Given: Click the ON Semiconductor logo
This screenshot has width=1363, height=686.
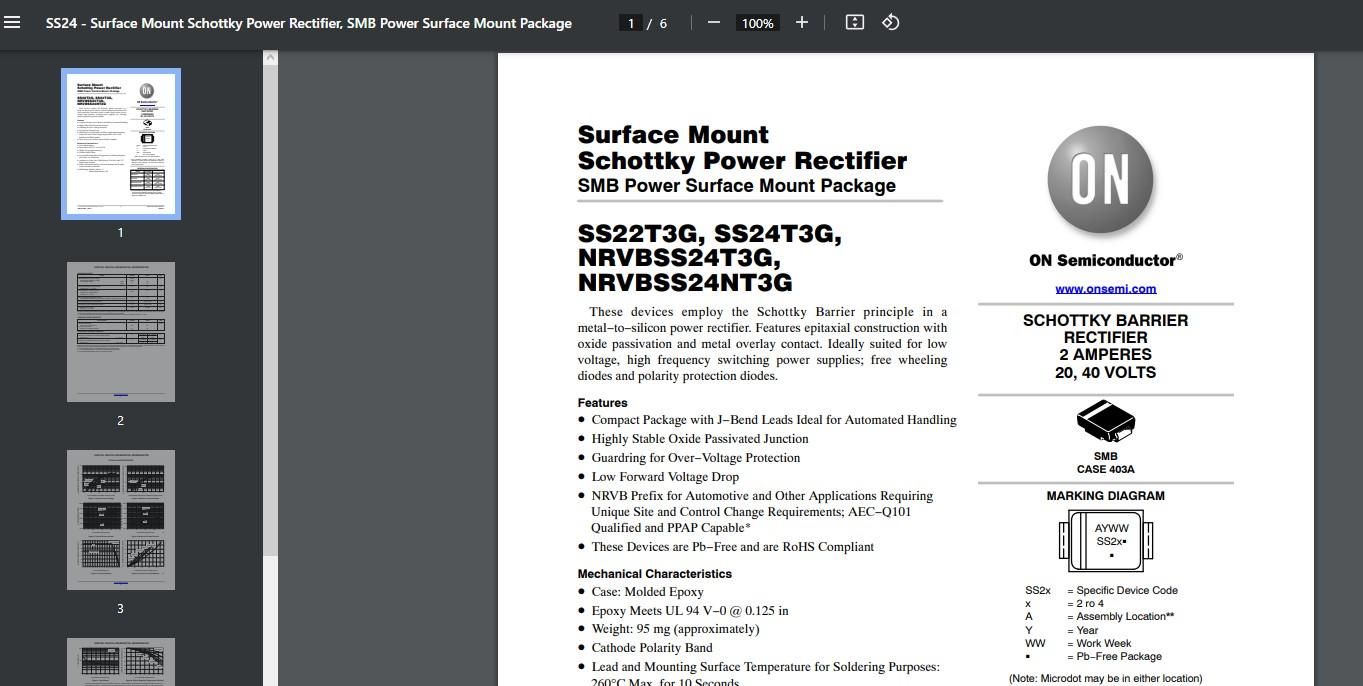Looking at the screenshot, I should 1100,181.
